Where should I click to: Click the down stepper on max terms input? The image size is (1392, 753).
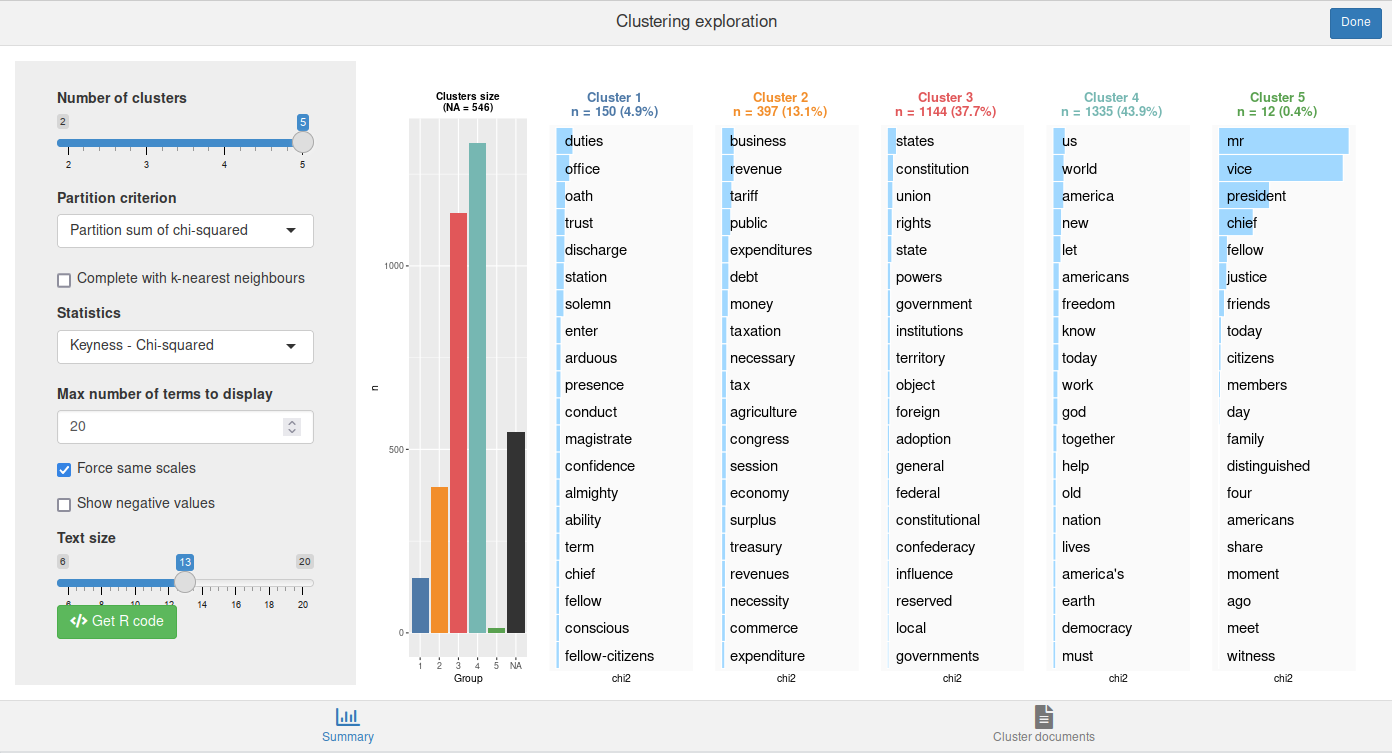(x=292, y=433)
